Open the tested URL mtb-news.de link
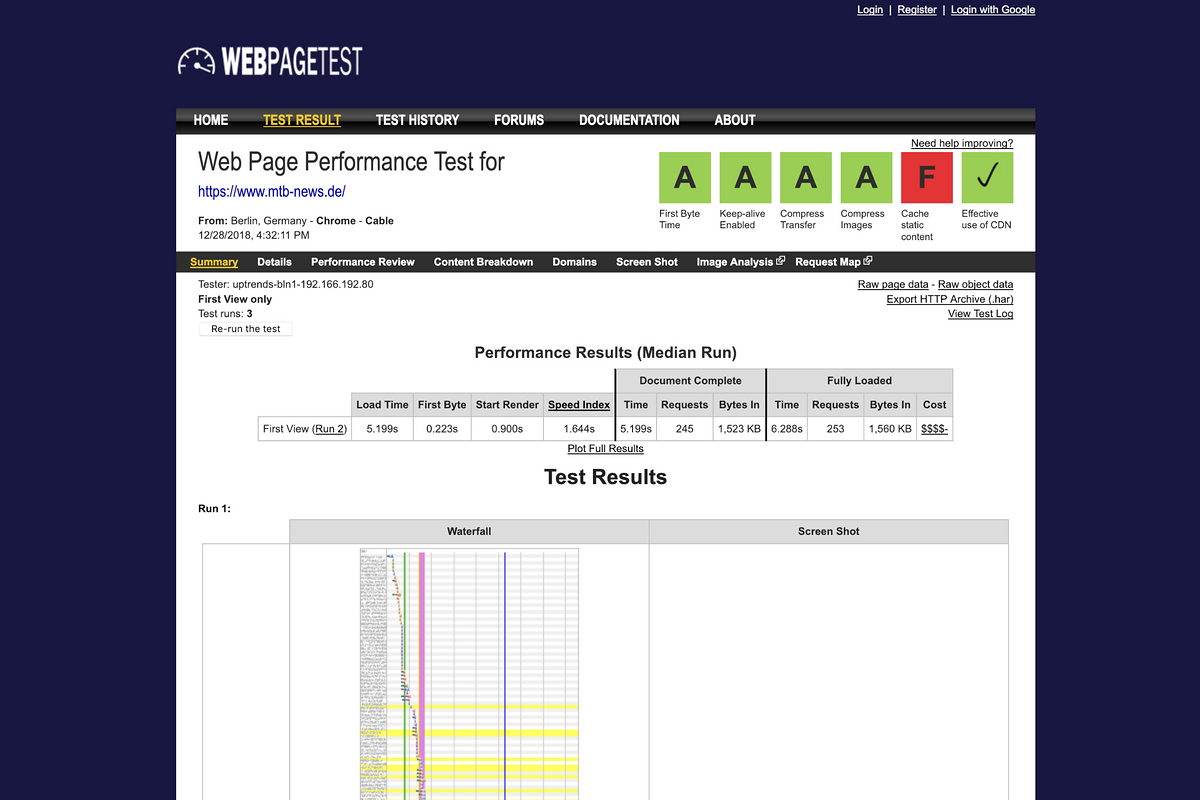This screenshot has width=1200, height=800. click(272, 191)
